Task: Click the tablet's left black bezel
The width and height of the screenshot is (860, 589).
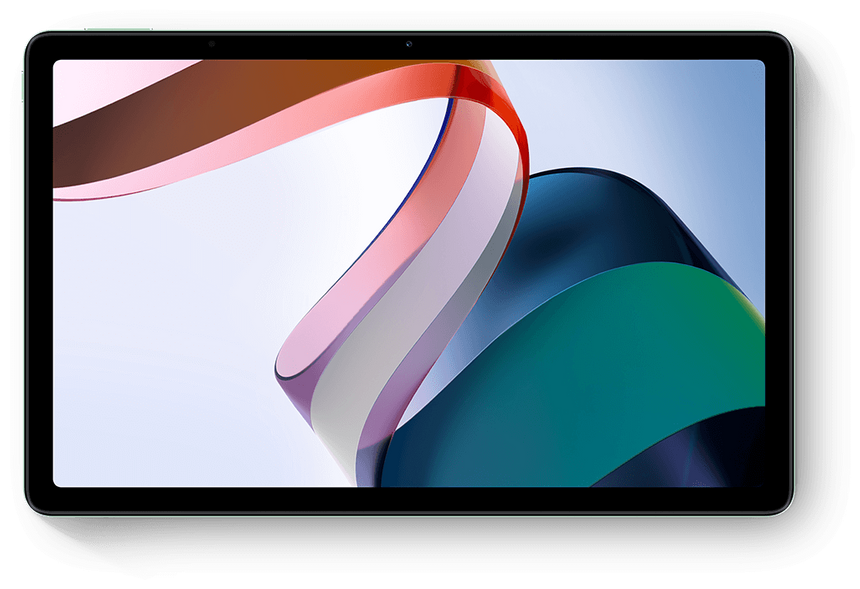Action: 39,272
